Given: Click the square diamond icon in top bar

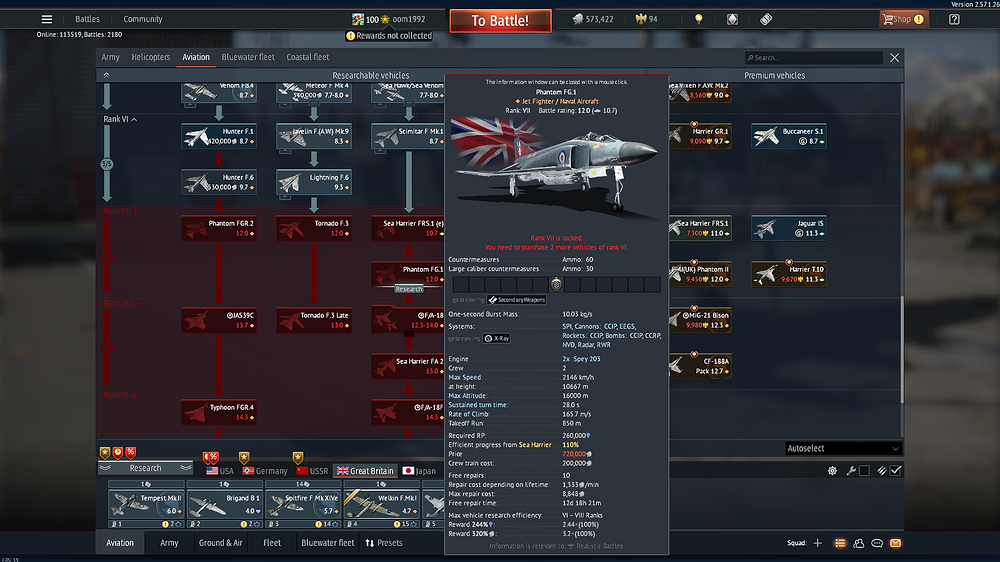Looking at the screenshot, I should (x=732, y=19).
